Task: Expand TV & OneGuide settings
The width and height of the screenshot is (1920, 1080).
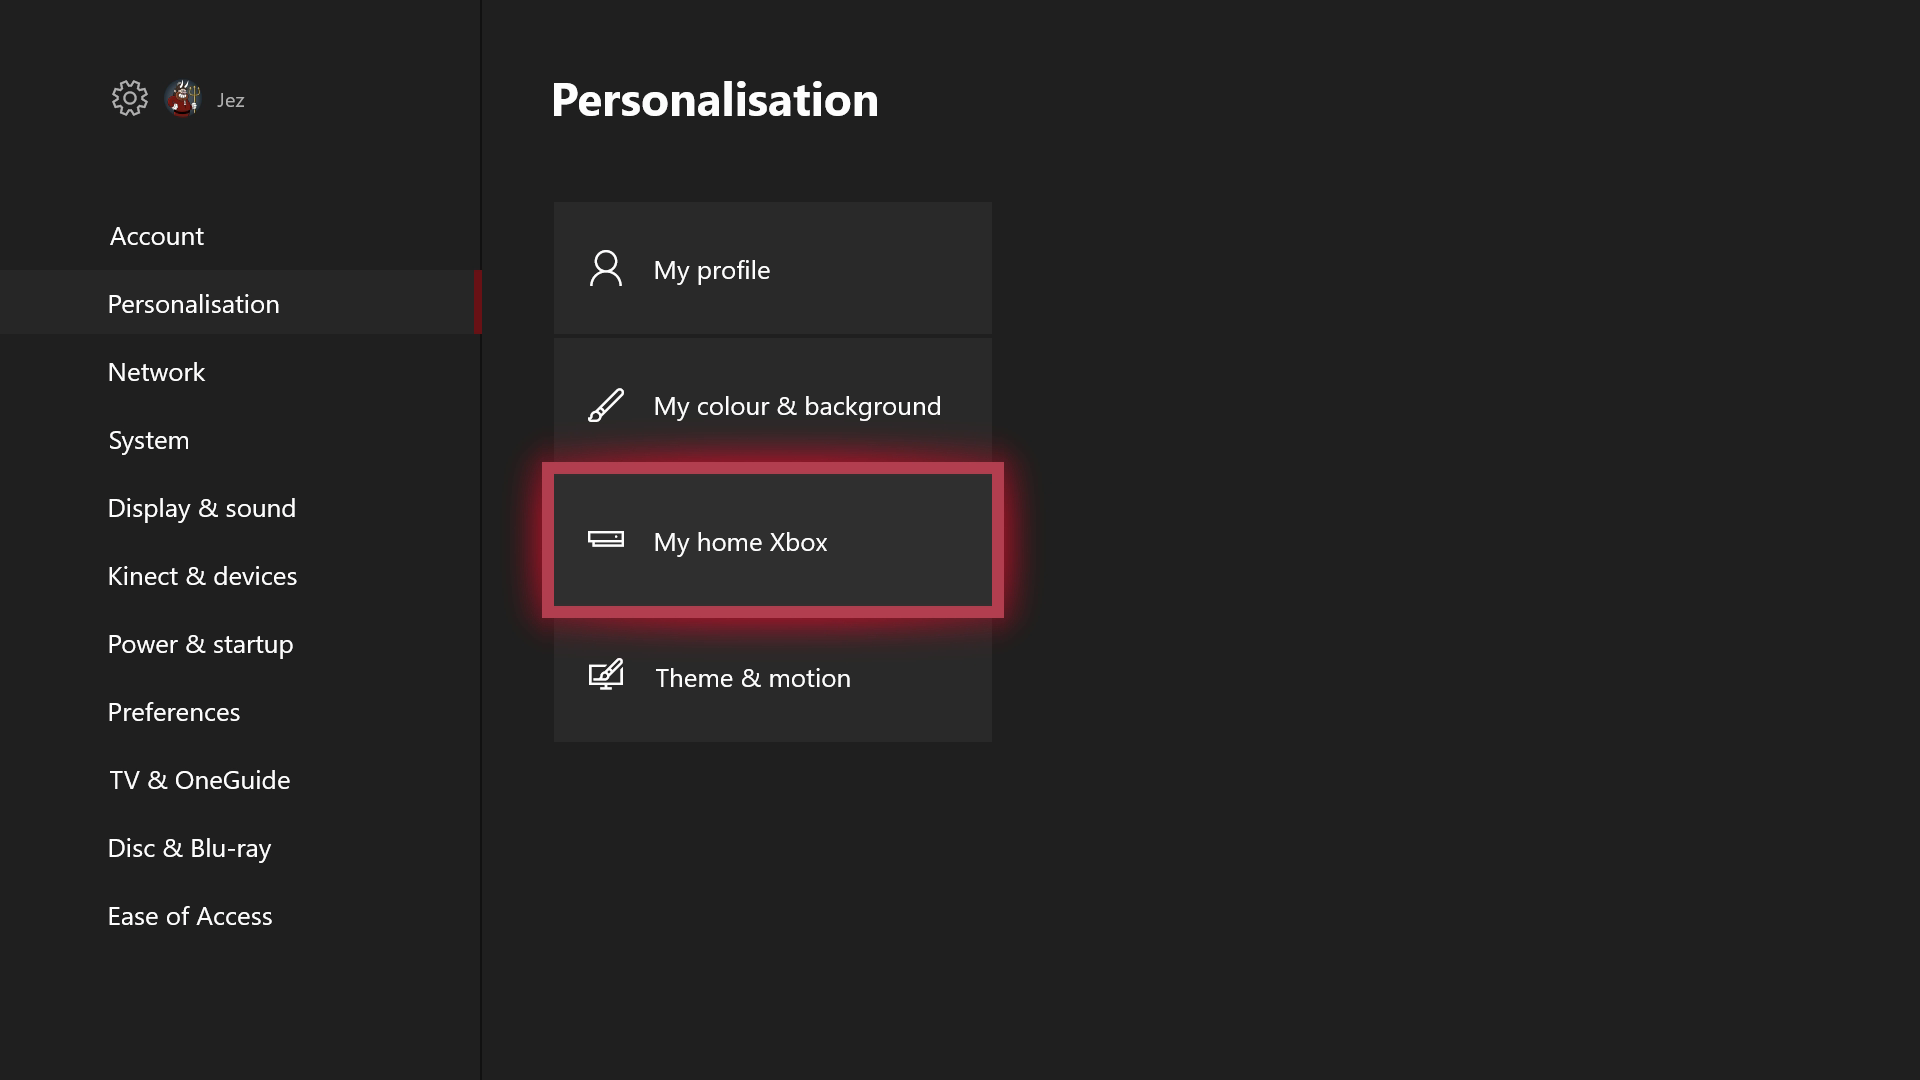Action: point(199,778)
